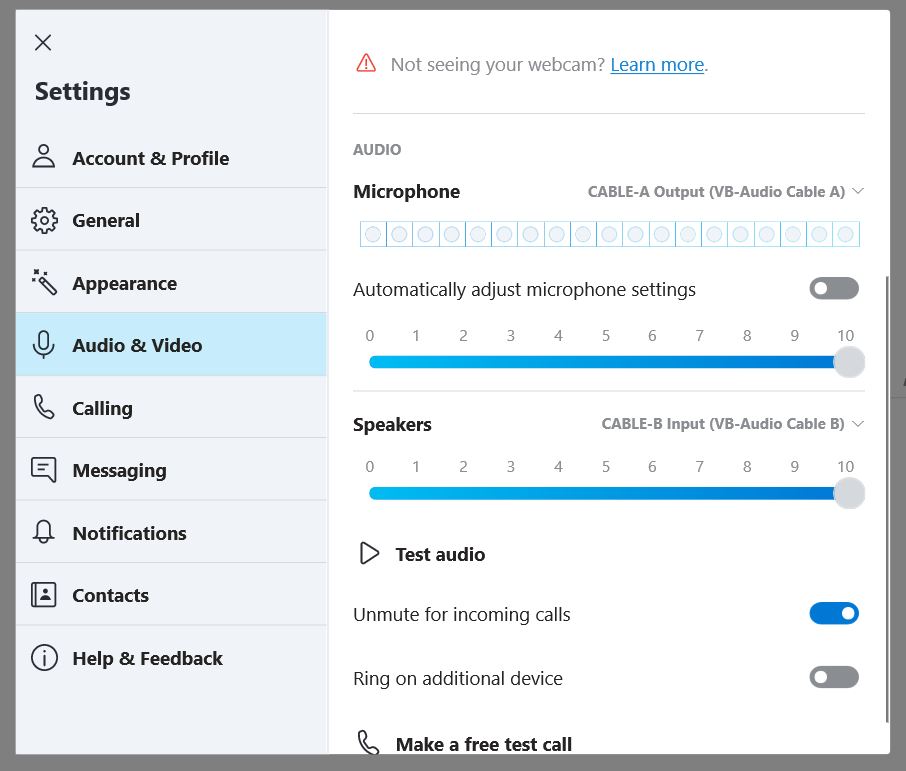Select the Audio & Video settings tab

point(135,344)
